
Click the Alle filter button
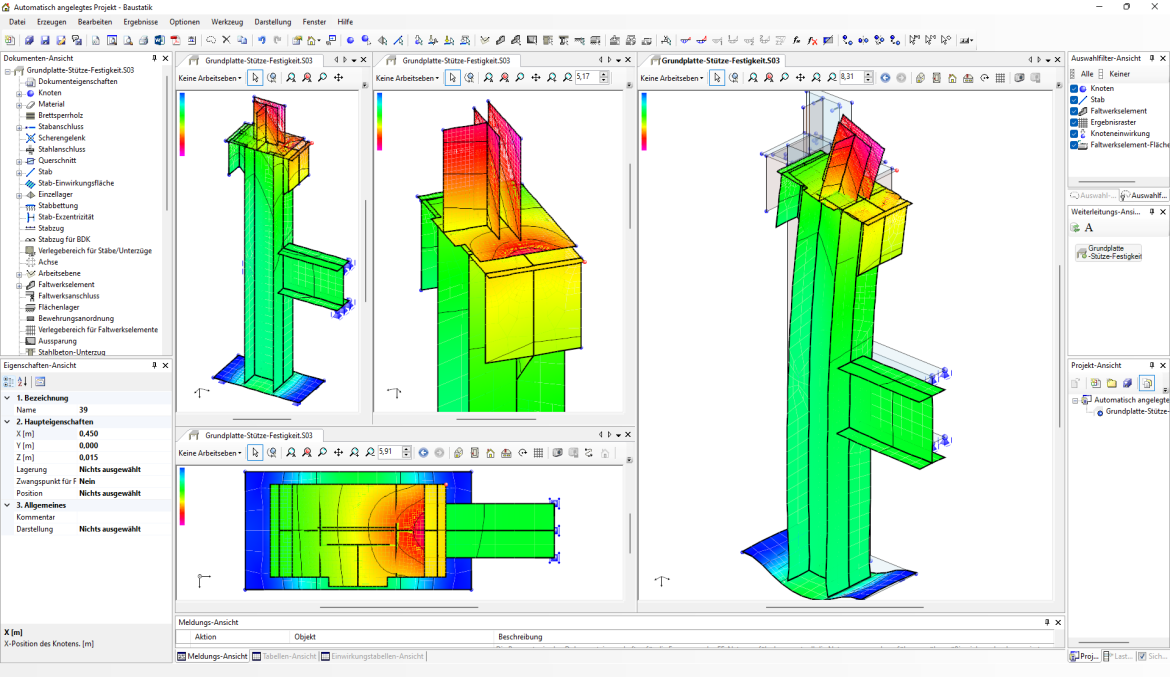click(1086, 74)
